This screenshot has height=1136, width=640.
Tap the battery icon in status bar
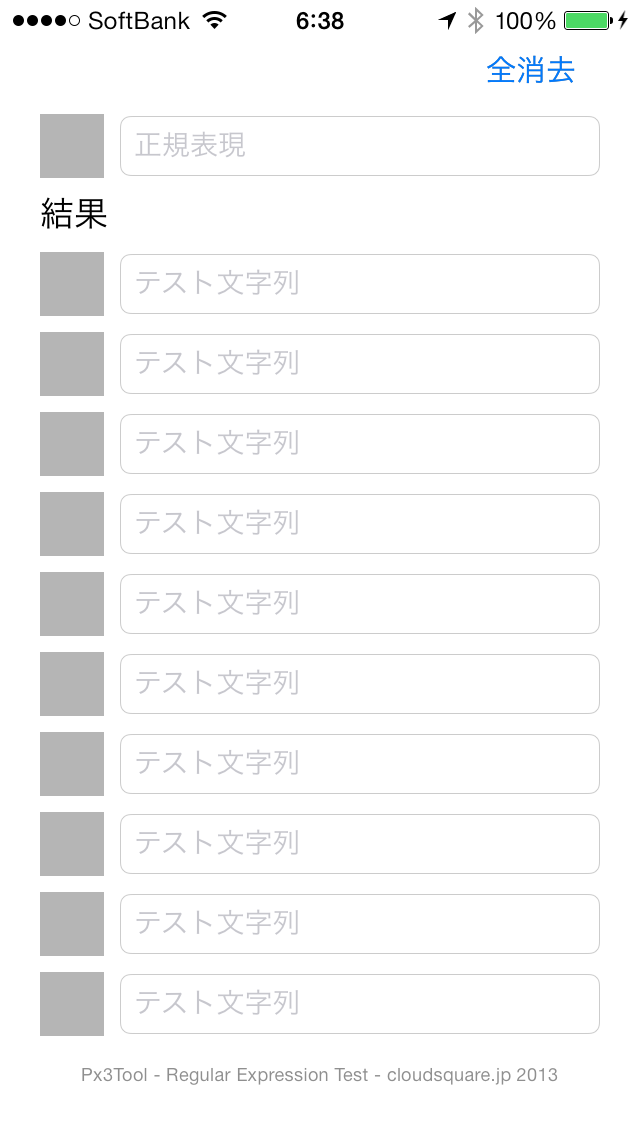tap(588, 20)
